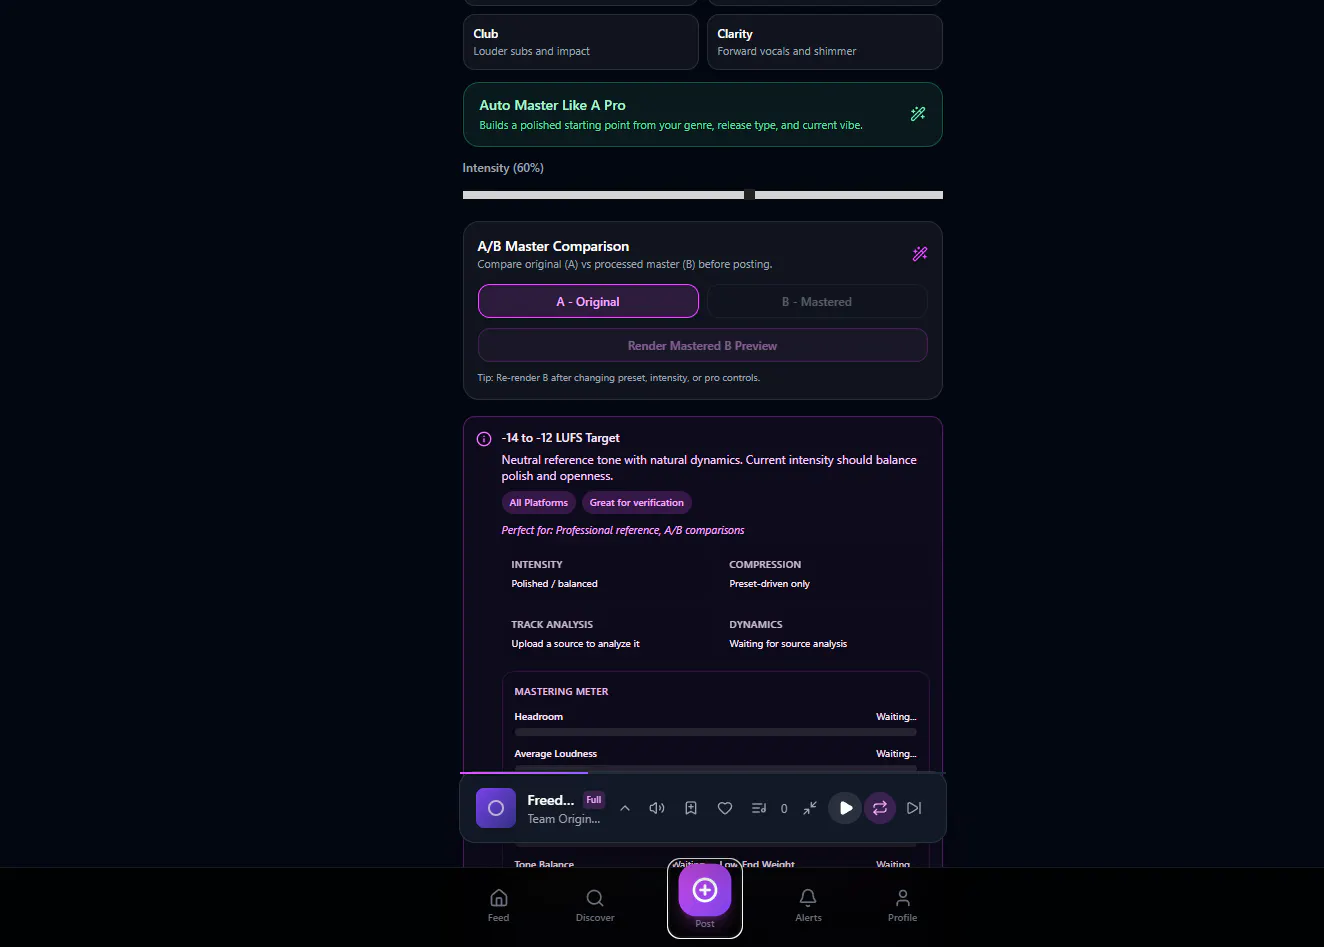
Task: Click the Average Loudness meter label
Action: (555, 754)
